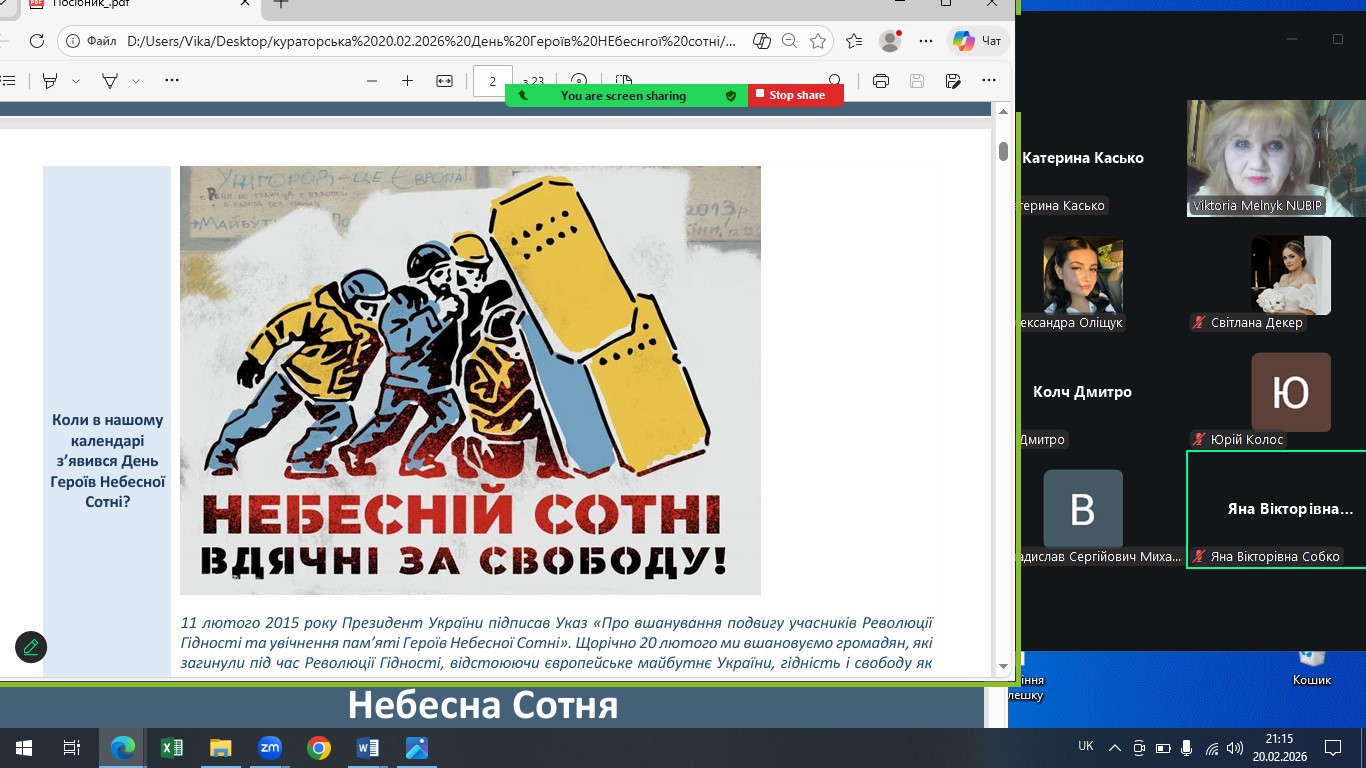Click the PDF print icon
The image size is (1366, 768).
click(880, 81)
